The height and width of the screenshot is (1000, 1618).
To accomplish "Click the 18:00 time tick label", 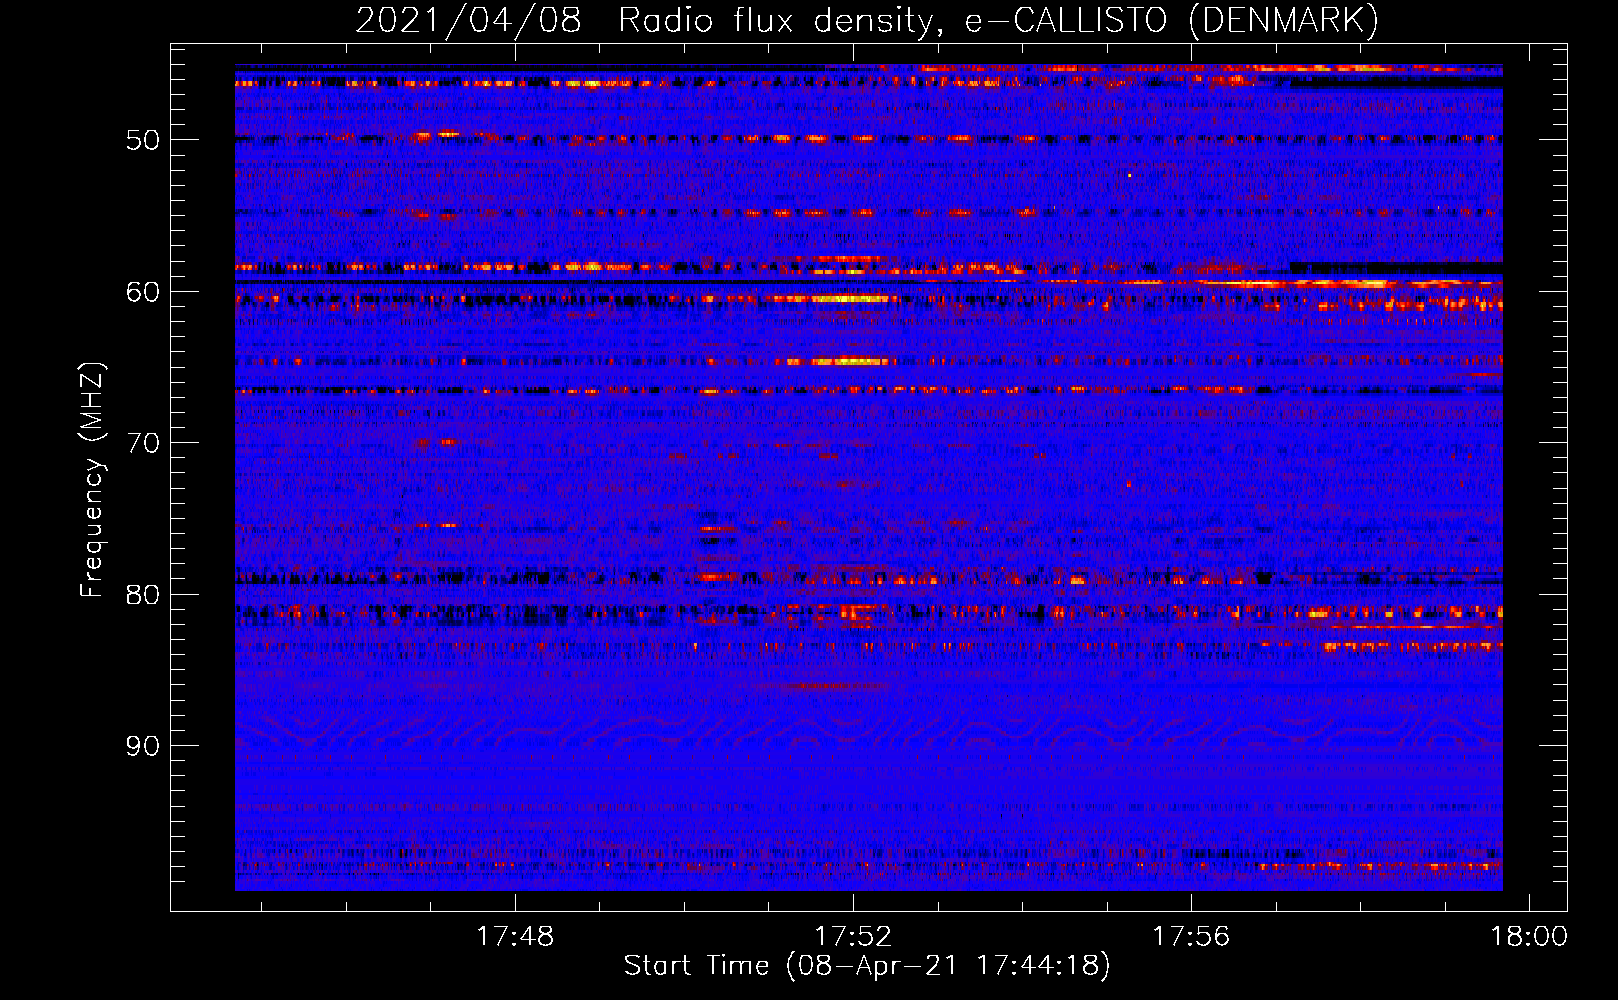I will 1529,937.
